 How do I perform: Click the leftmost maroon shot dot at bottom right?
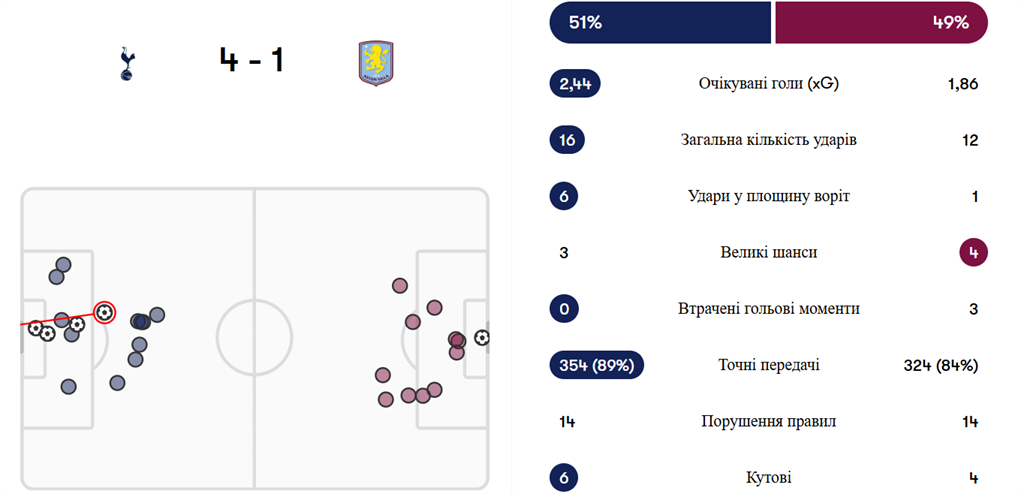click(381, 375)
